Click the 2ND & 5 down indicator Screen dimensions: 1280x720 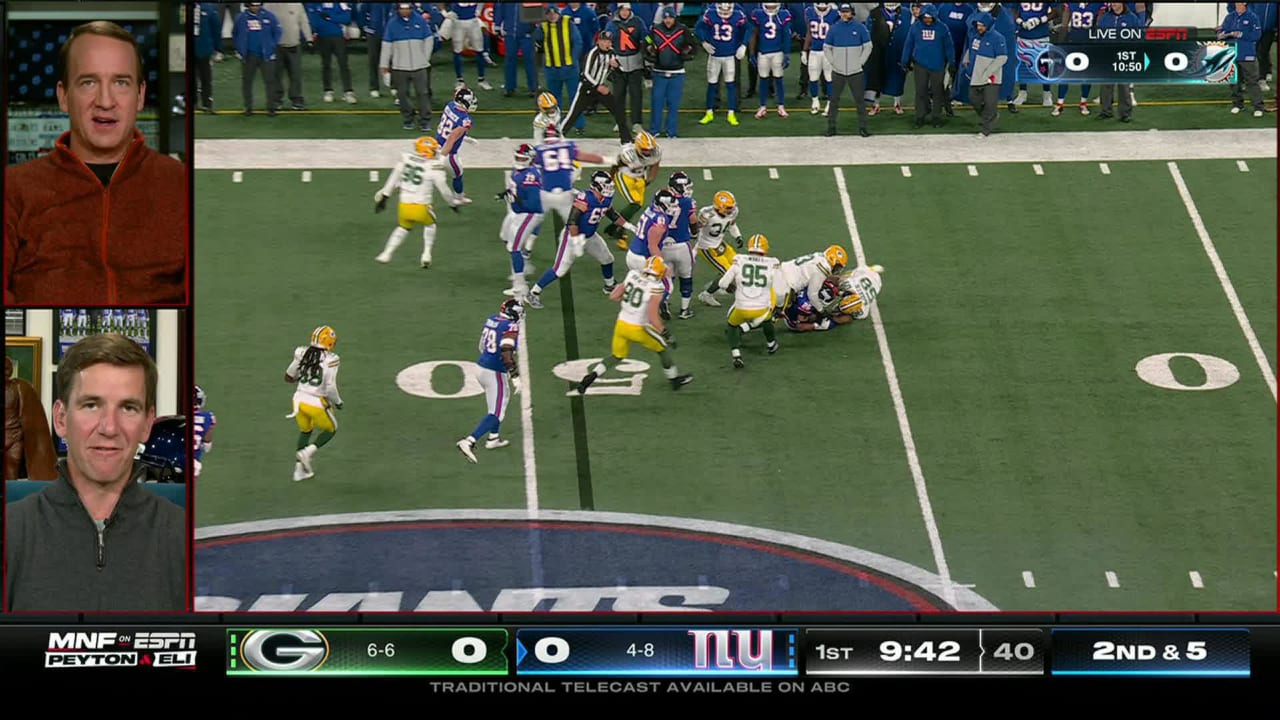1149,651
